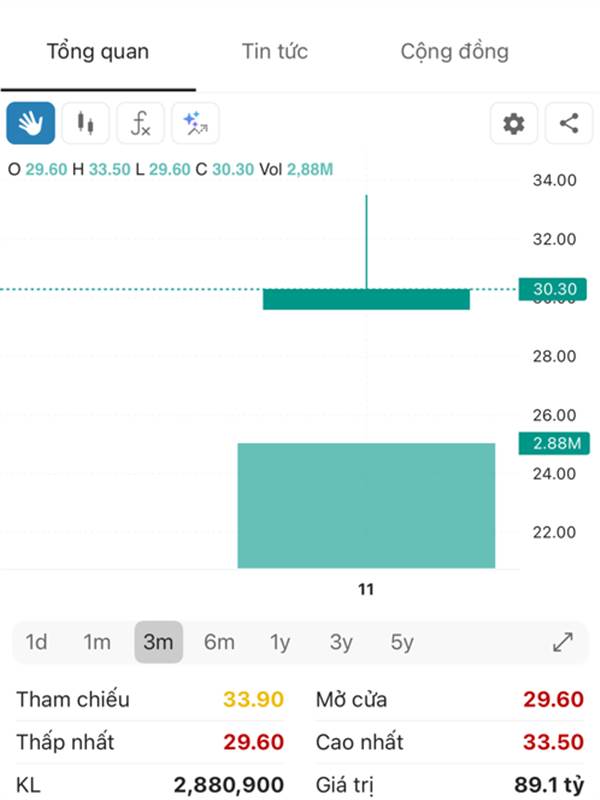Expand chart to fullscreen
The height and width of the screenshot is (800, 600).
click(x=563, y=642)
